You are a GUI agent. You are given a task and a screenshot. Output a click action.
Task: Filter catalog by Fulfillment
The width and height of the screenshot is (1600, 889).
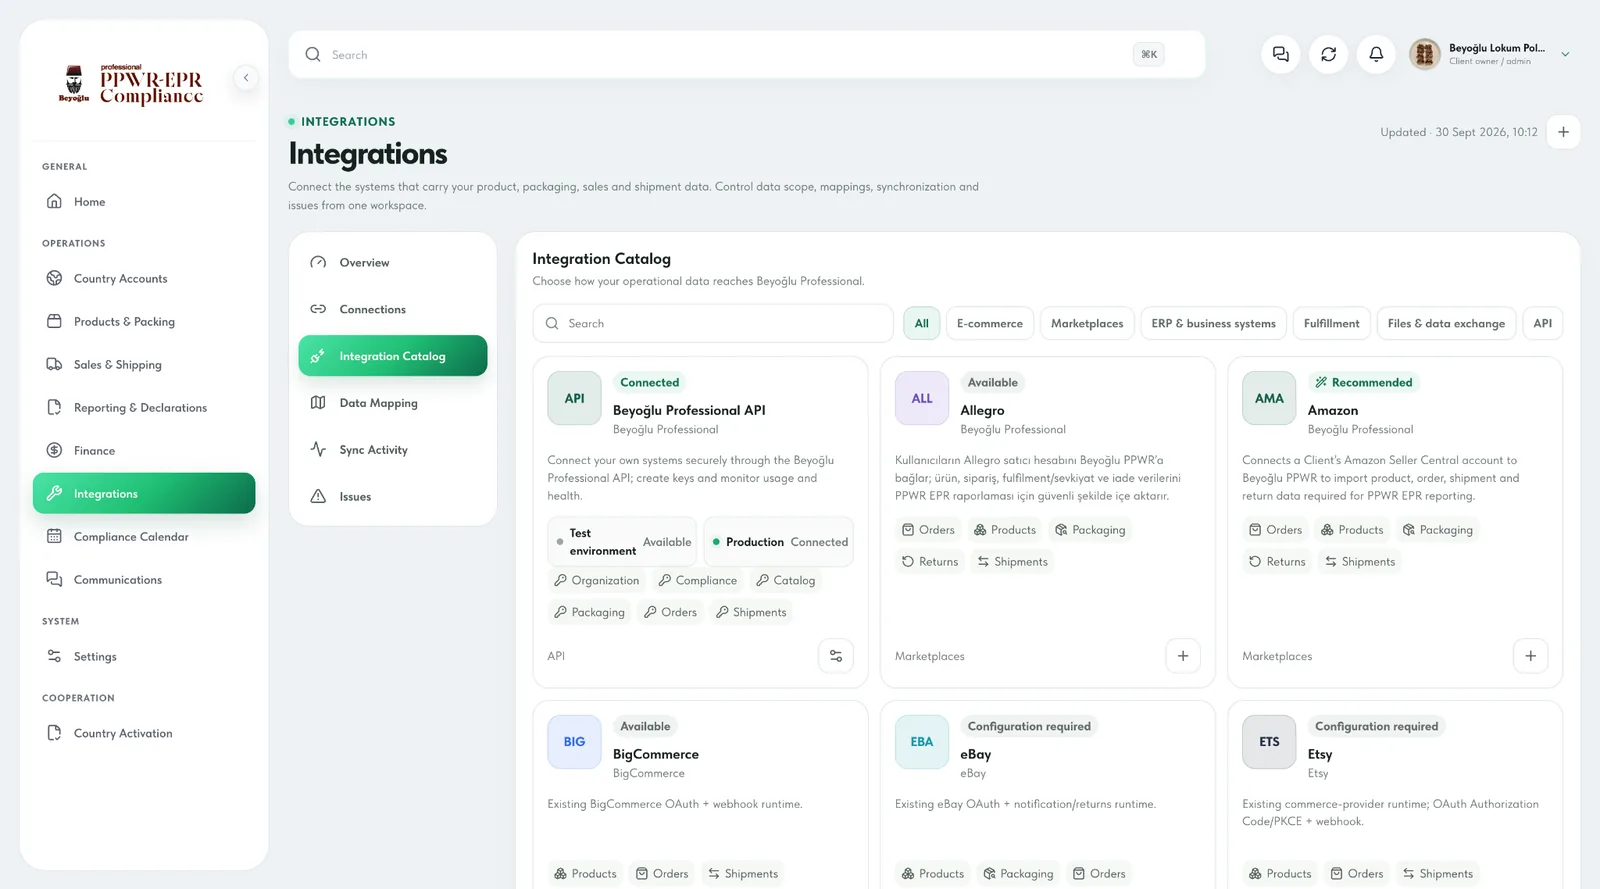tap(1331, 324)
